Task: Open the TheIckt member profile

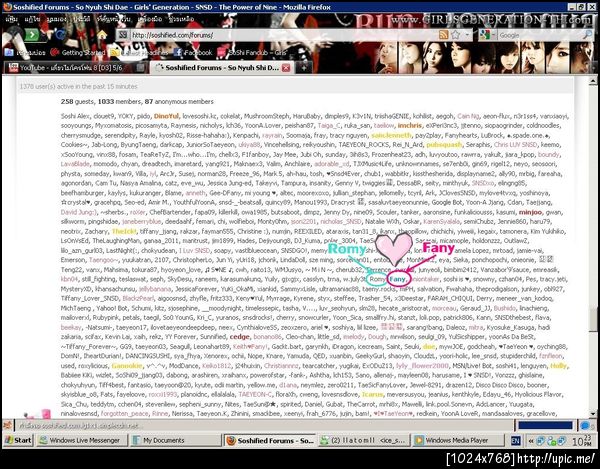Action: click(x=124, y=231)
